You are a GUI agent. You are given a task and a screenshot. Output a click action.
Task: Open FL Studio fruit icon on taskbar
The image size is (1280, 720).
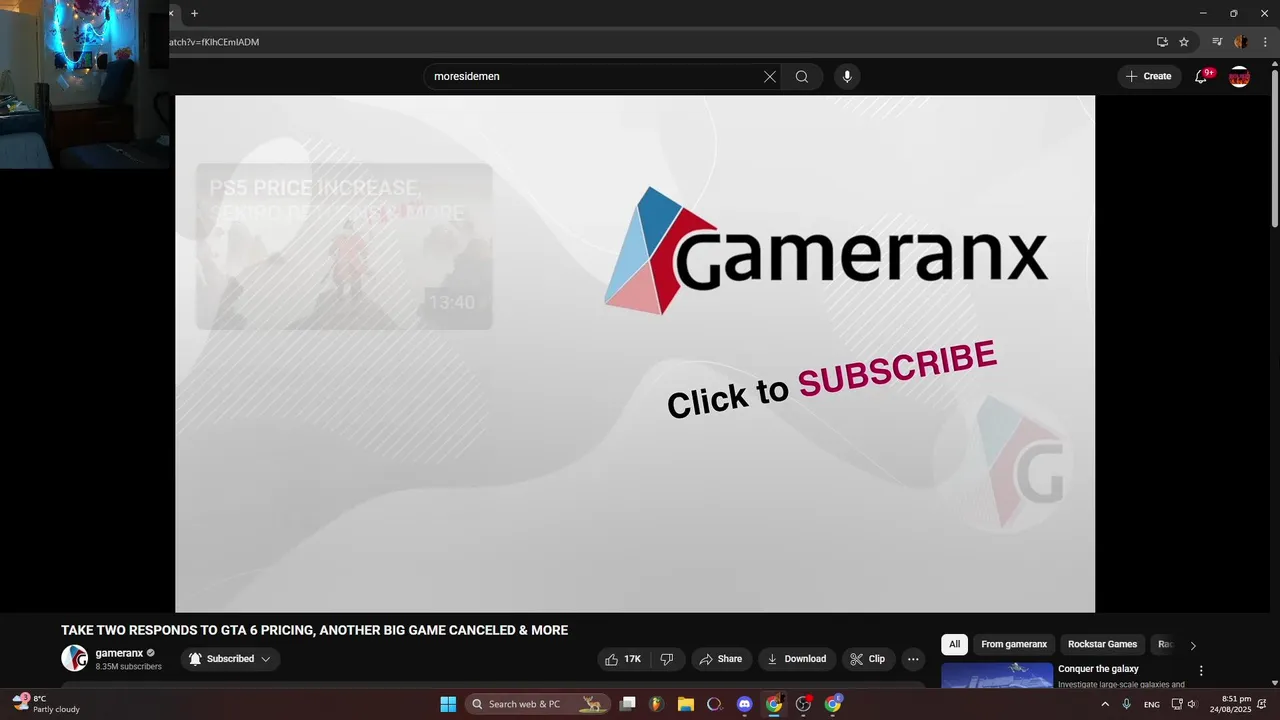click(x=656, y=704)
